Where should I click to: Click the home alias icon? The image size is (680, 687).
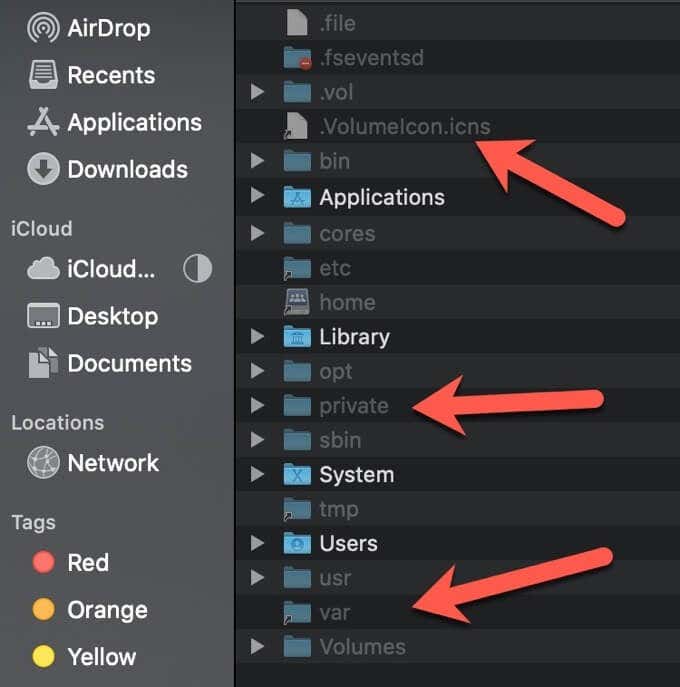pos(297,302)
